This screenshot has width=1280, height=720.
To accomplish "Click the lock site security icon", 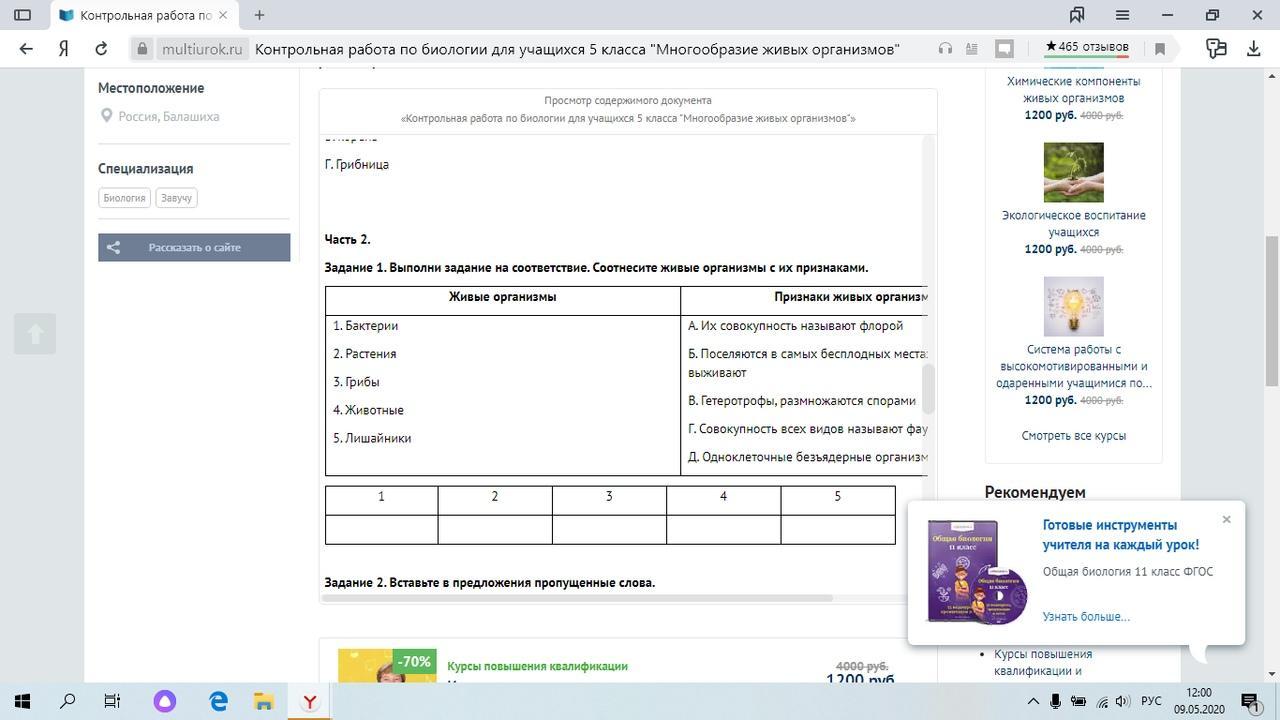I will tap(142, 49).
